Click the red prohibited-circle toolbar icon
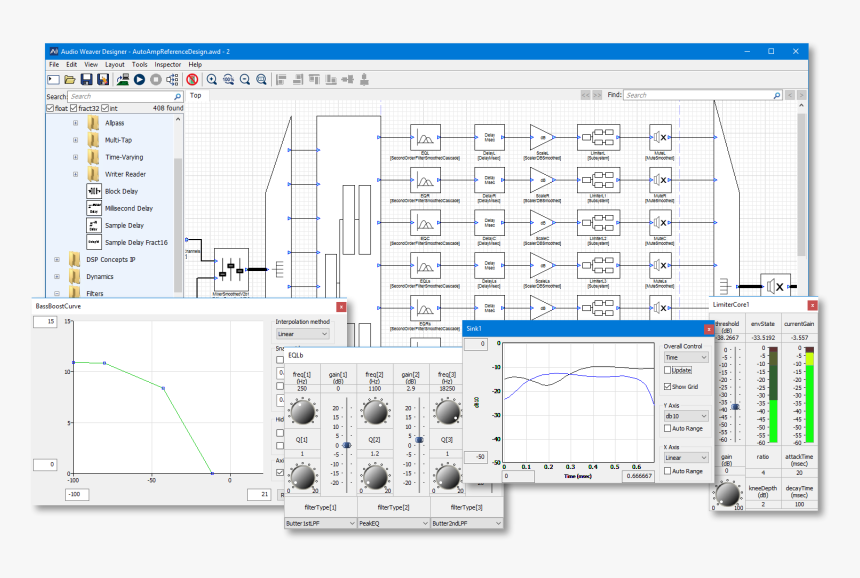The height and width of the screenshot is (578, 860). [191, 79]
